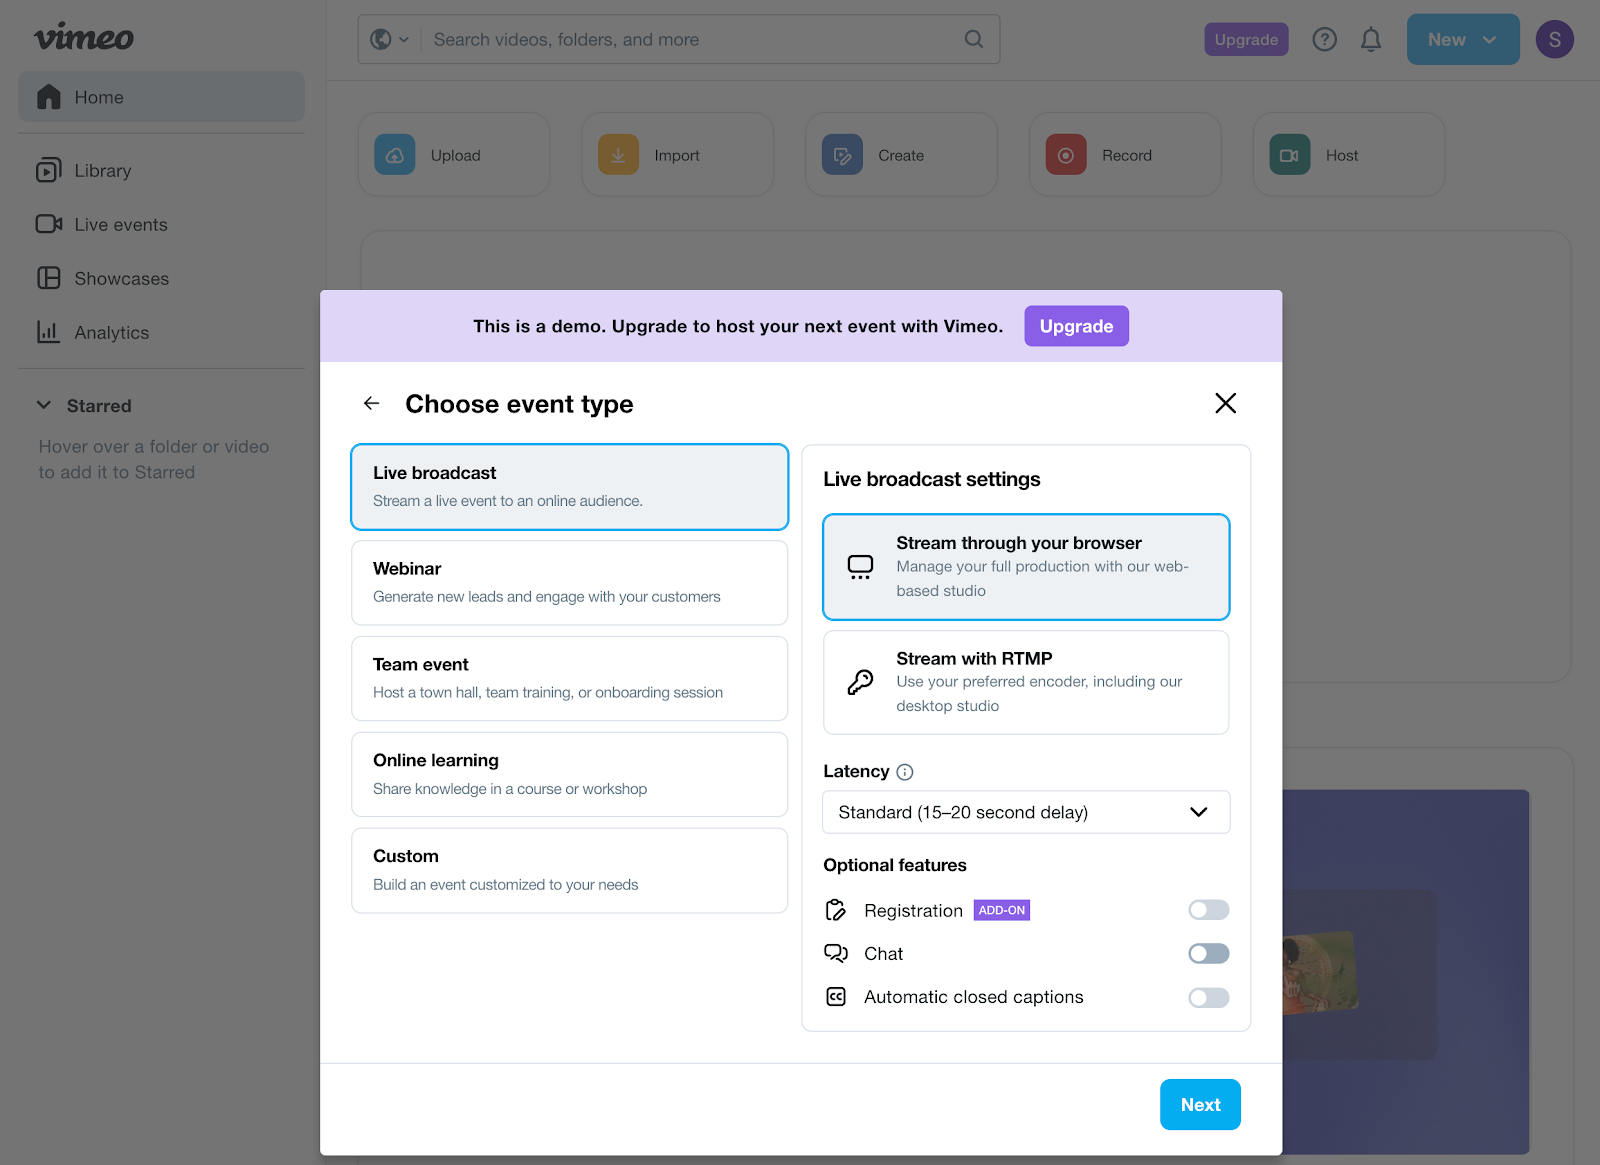Enable Automatic closed captions
This screenshot has height=1165, width=1600.
tap(1208, 997)
